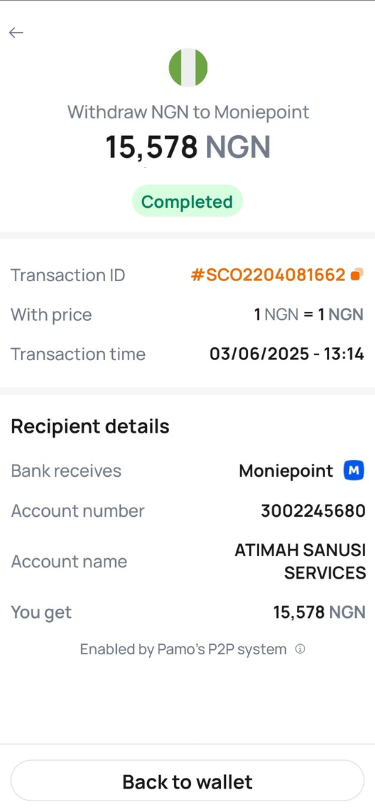Screen dimensions: 375x812
Task: Tap the back arrow icon
Action: (16, 33)
